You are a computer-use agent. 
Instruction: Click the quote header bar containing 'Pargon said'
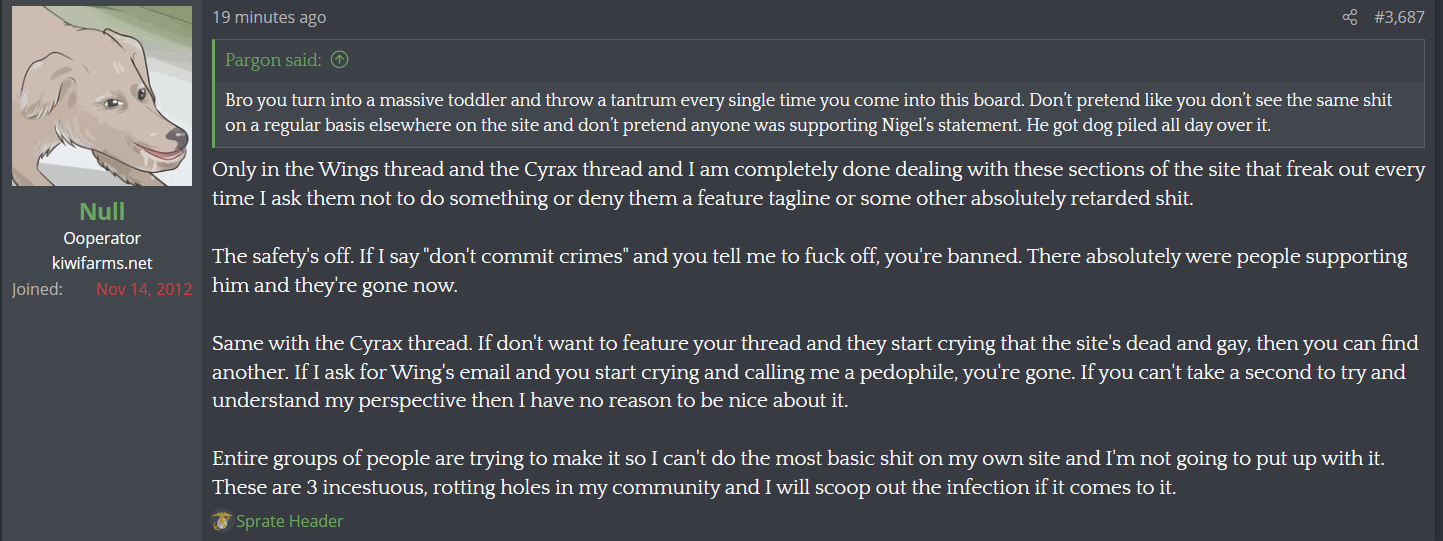point(818,60)
